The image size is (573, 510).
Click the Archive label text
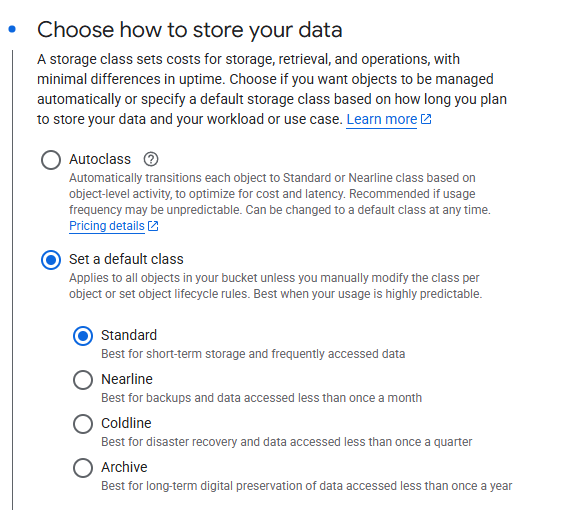click(x=124, y=467)
